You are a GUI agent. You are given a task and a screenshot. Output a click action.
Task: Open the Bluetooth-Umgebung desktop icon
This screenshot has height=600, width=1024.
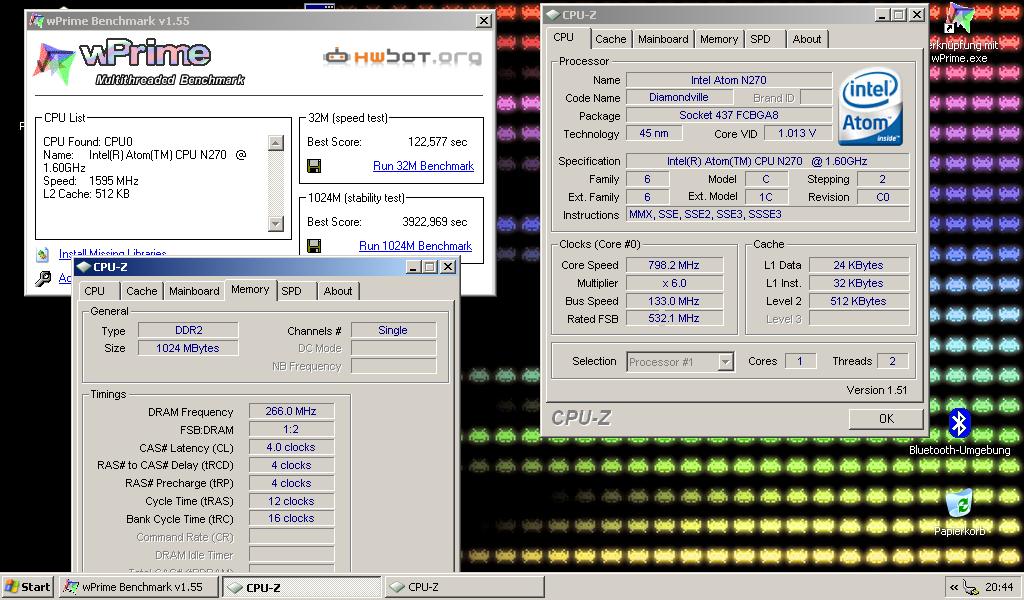tap(959, 431)
